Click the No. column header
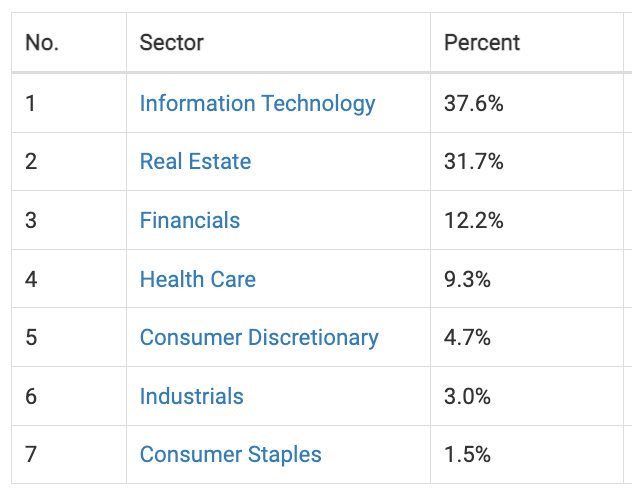This screenshot has width=632, height=492. pyautogui.click(x=42, y=43)
